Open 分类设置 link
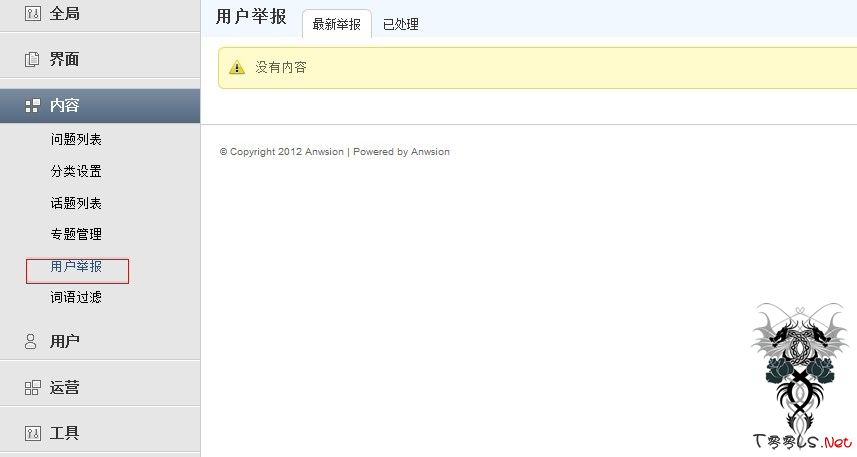The width and height of the screenshot is (857, 457). [76, 171]
